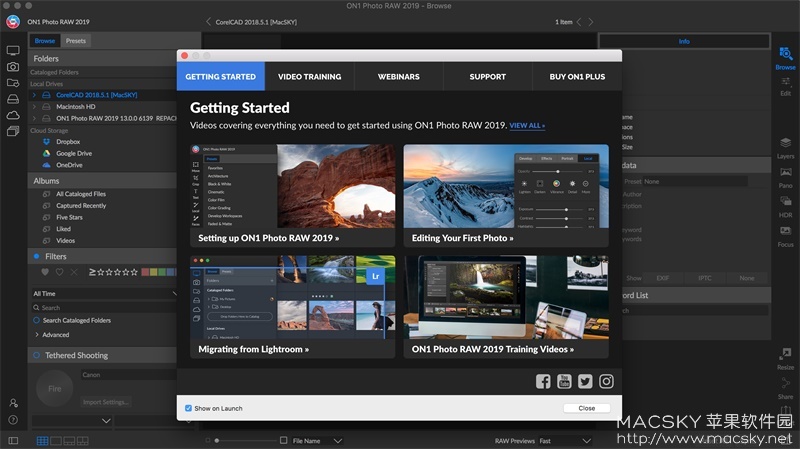Filter by unset heart outline icon
The image size is (800, 449).
pos(59,272)
